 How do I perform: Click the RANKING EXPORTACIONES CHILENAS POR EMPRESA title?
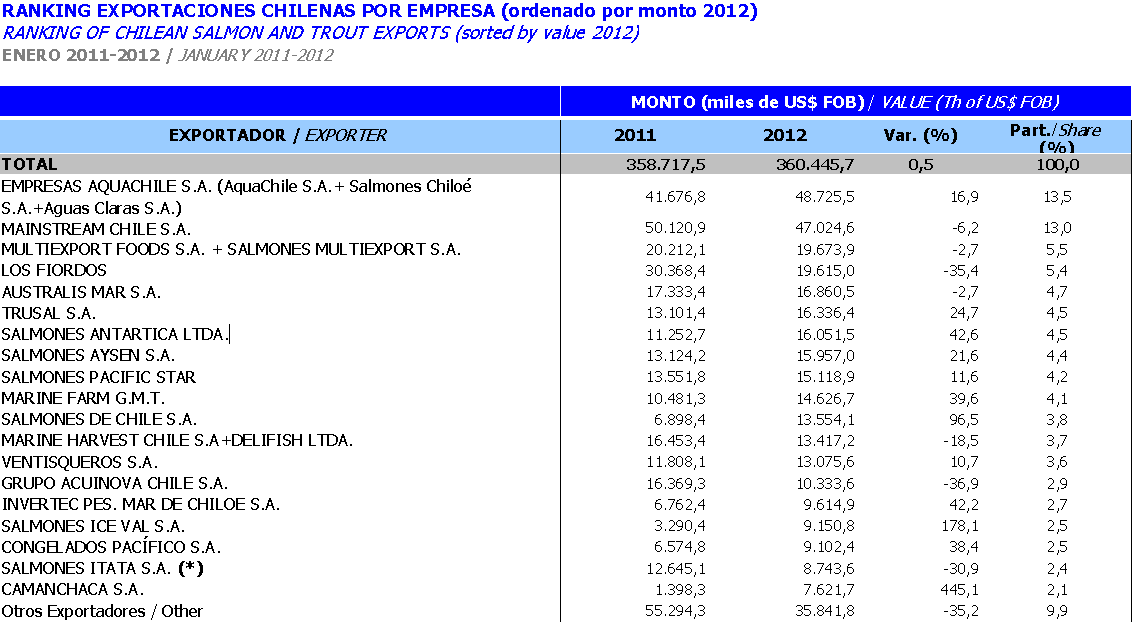(380, 12)
